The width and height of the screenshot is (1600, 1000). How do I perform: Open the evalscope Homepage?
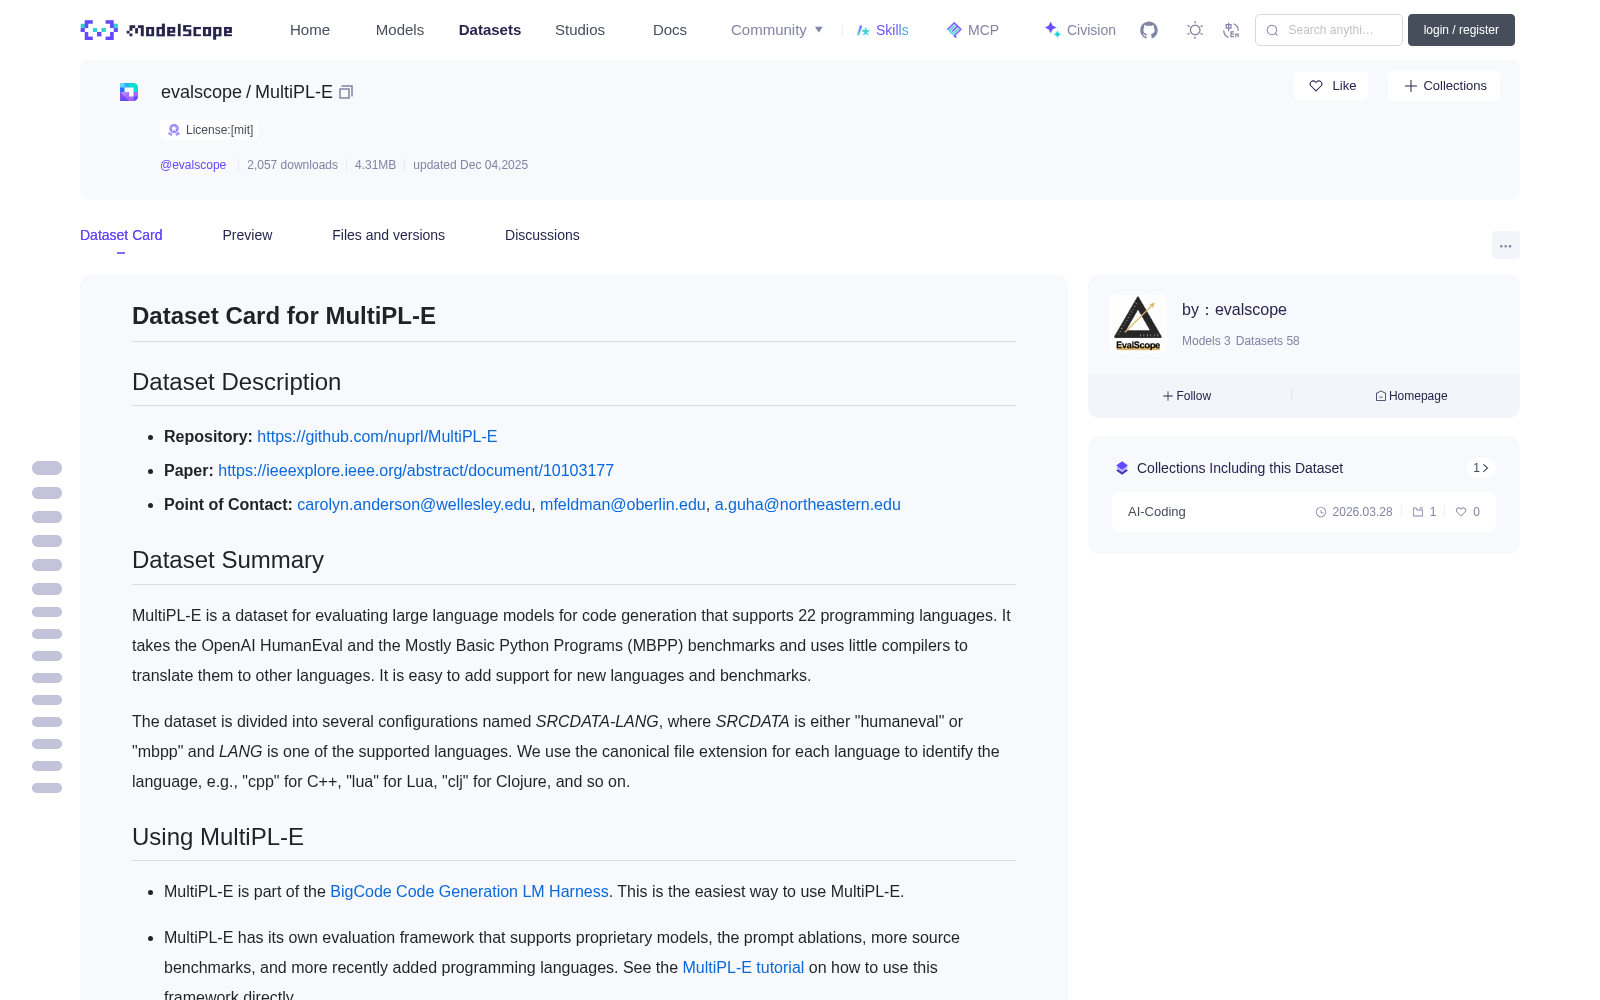click(1411, 396)
